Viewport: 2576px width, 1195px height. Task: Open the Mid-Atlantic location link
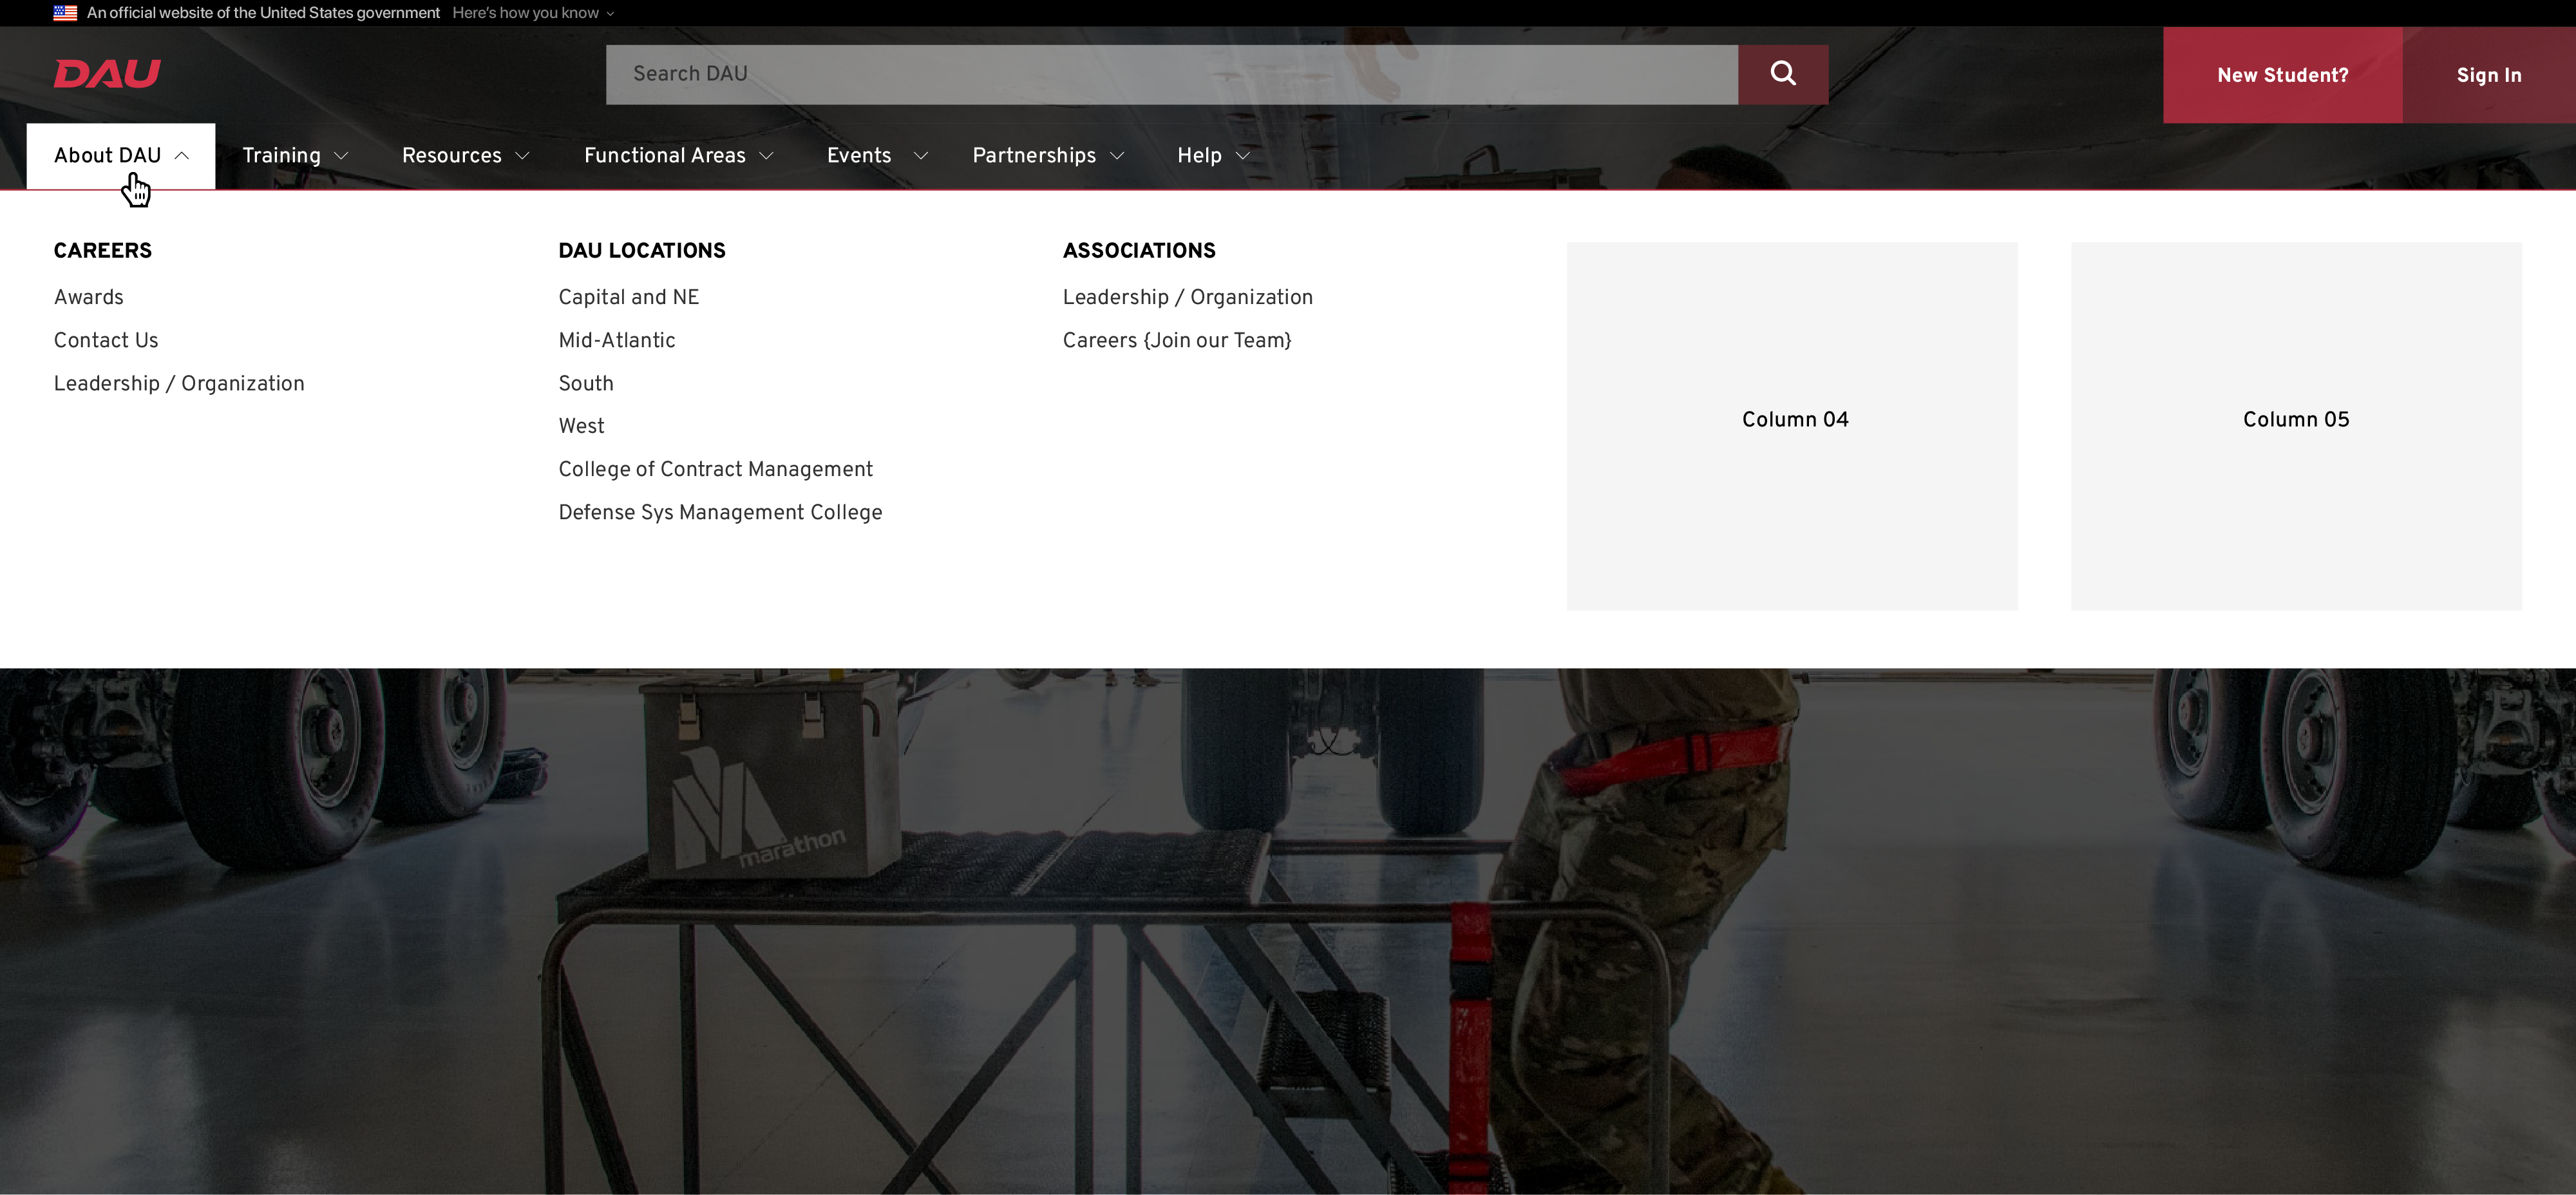617,340
